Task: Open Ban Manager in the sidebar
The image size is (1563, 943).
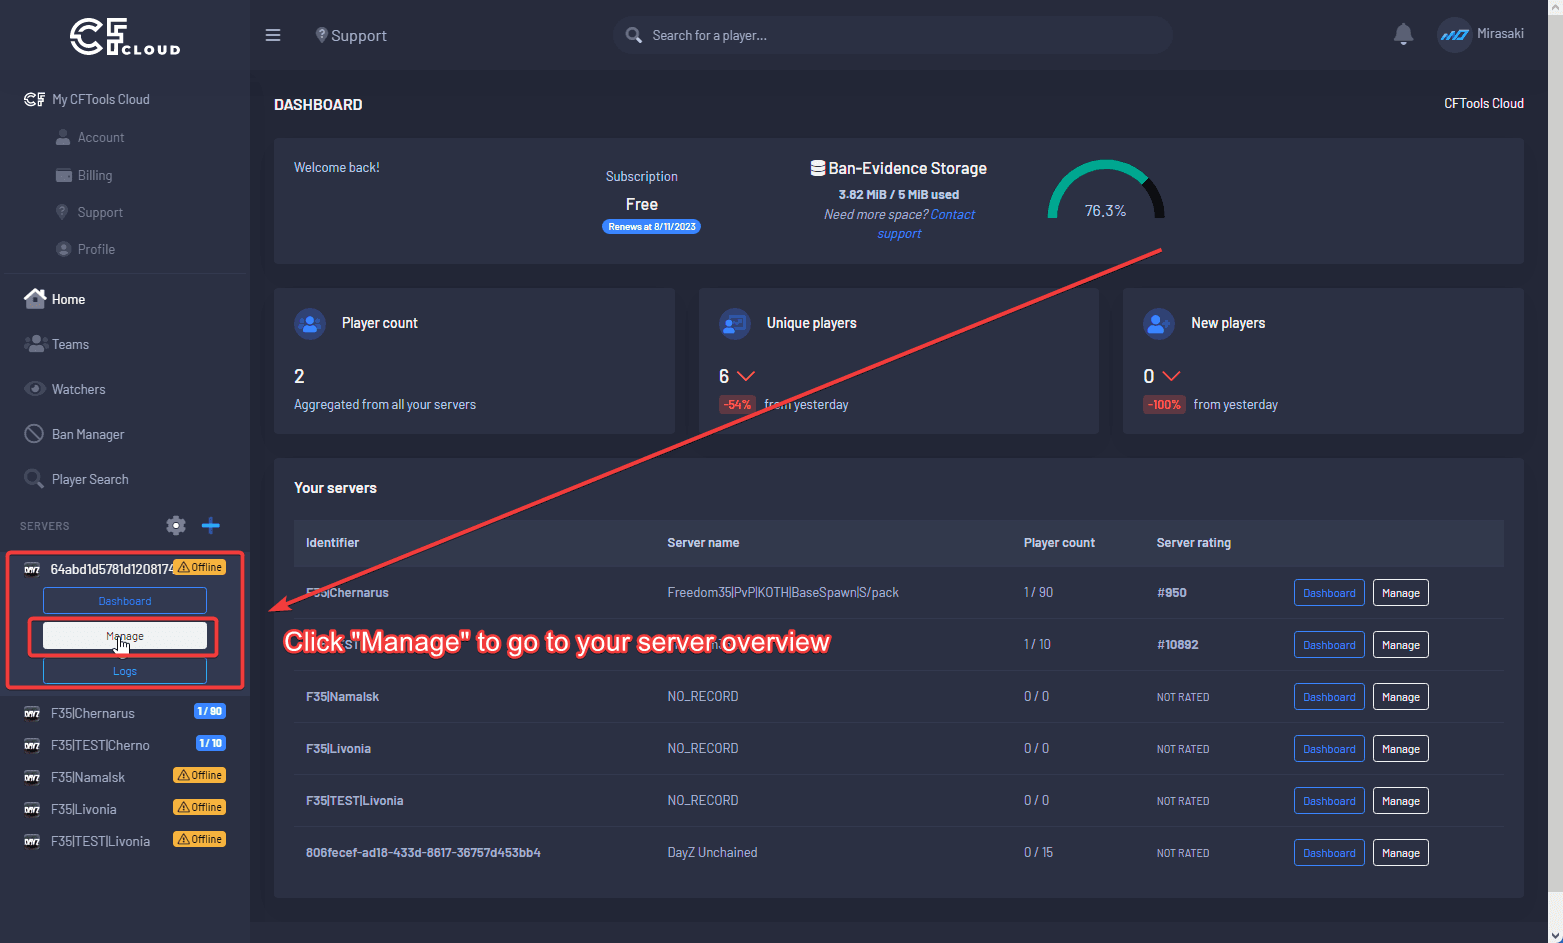Action: pyautogui.click(x=88, y=434)
